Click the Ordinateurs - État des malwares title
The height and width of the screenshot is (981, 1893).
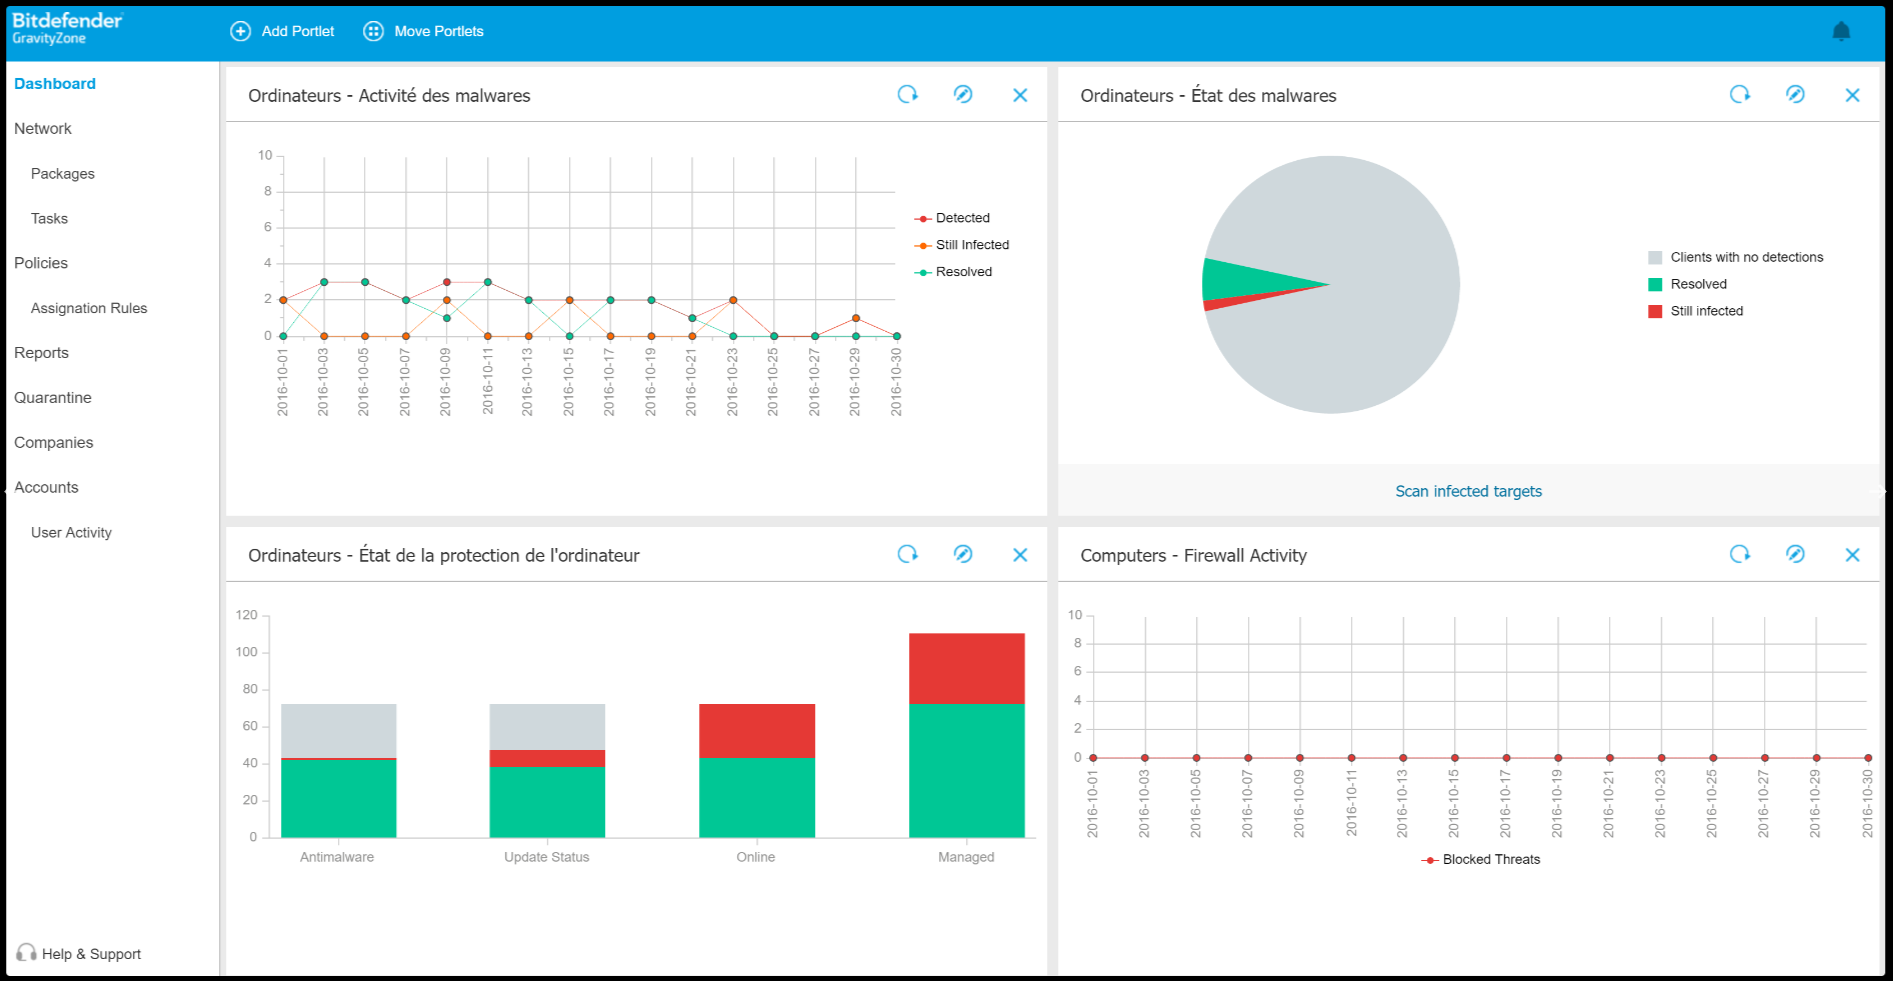click(x=1208, y=96)
